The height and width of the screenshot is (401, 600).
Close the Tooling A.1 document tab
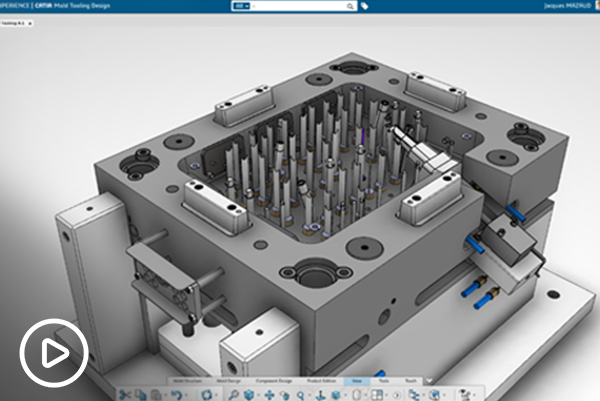pyautogui.click(x=32, y=23)
